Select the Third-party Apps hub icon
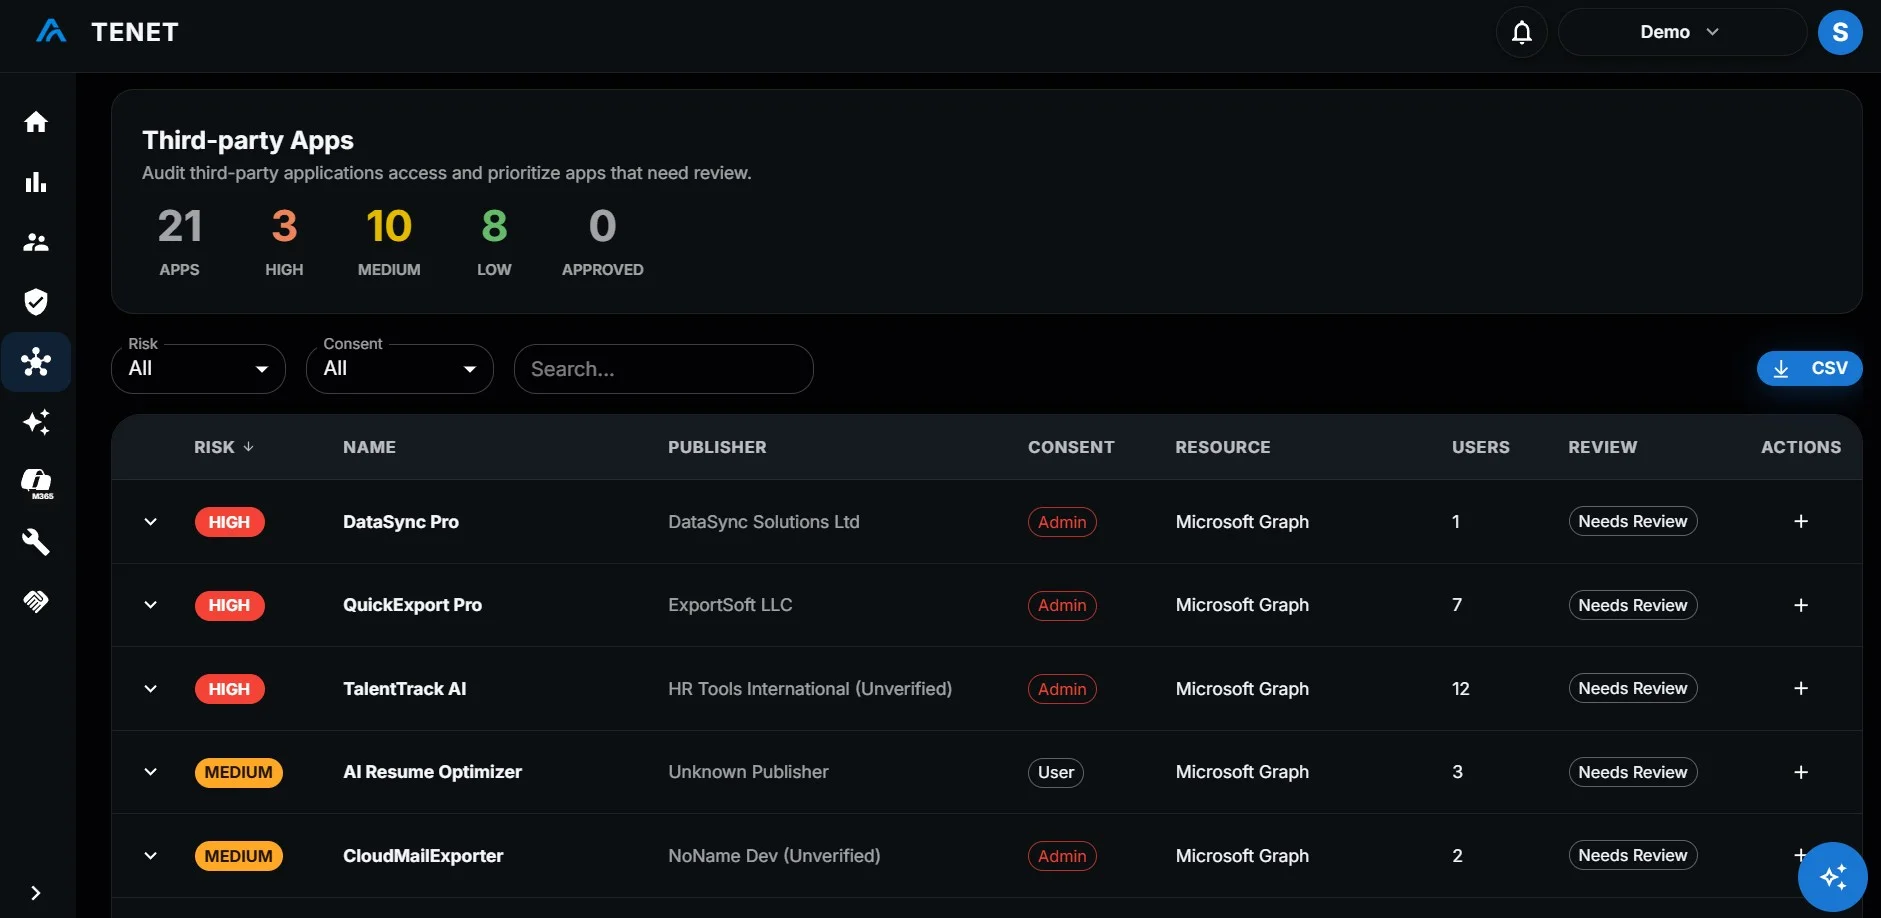Viewport: 1881px width, 918px height. tap(36, 362)
